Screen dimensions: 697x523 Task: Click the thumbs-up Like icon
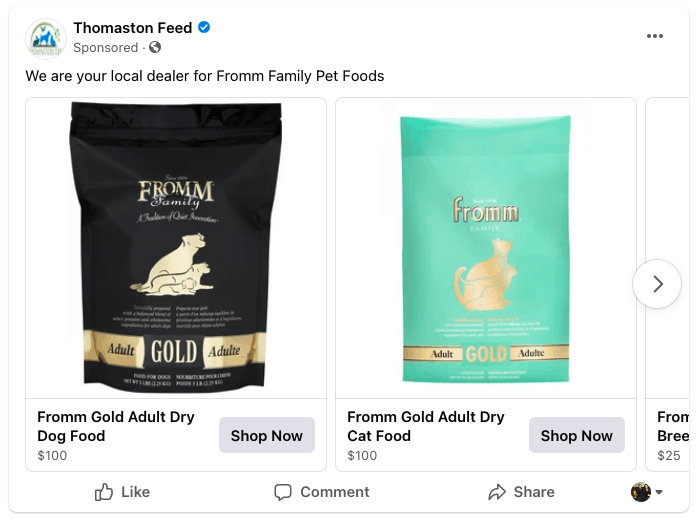(104, 492)
